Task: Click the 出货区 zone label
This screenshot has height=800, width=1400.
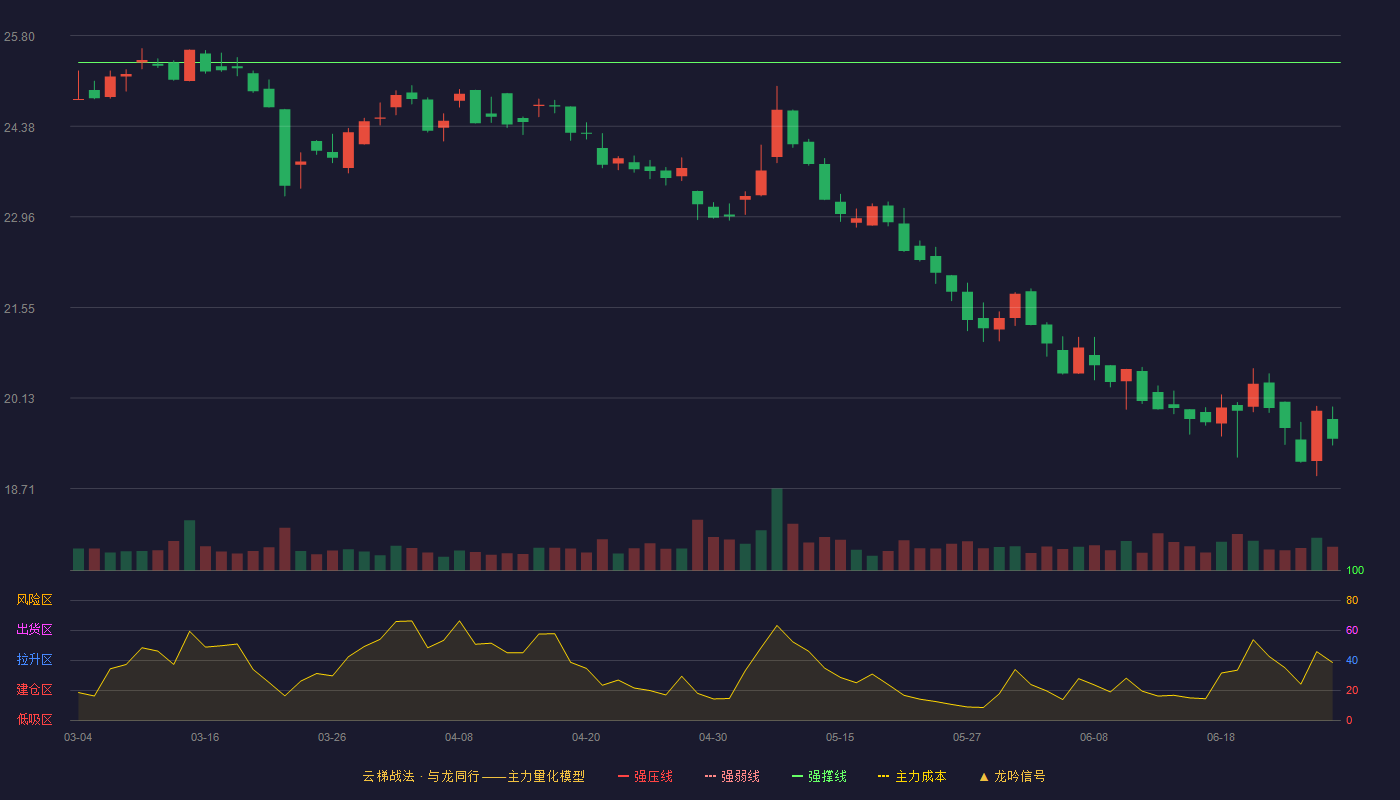Action: 34,630
